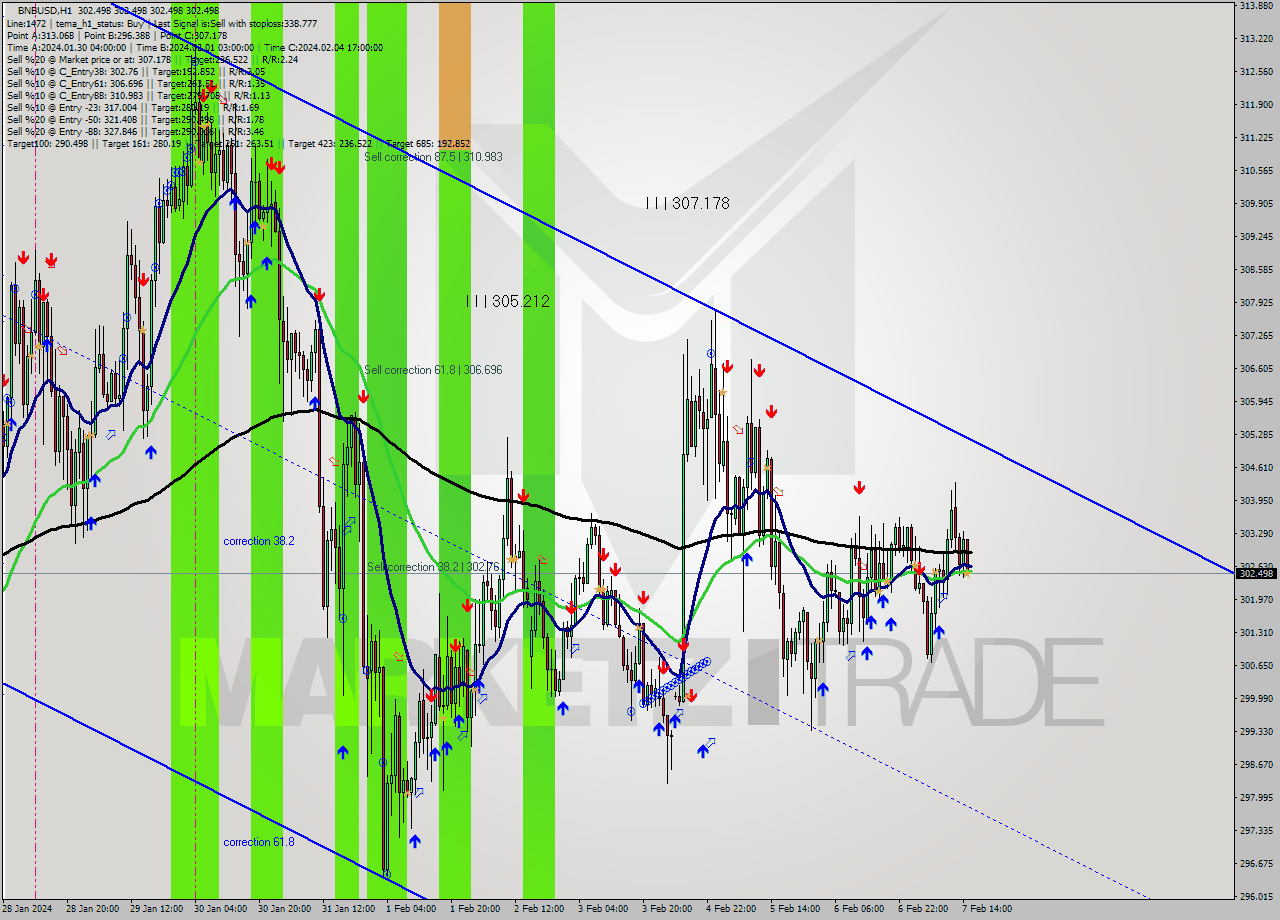Select the blue 'correction 38.2' label
Screen dimensions: 1280x920
259,541
